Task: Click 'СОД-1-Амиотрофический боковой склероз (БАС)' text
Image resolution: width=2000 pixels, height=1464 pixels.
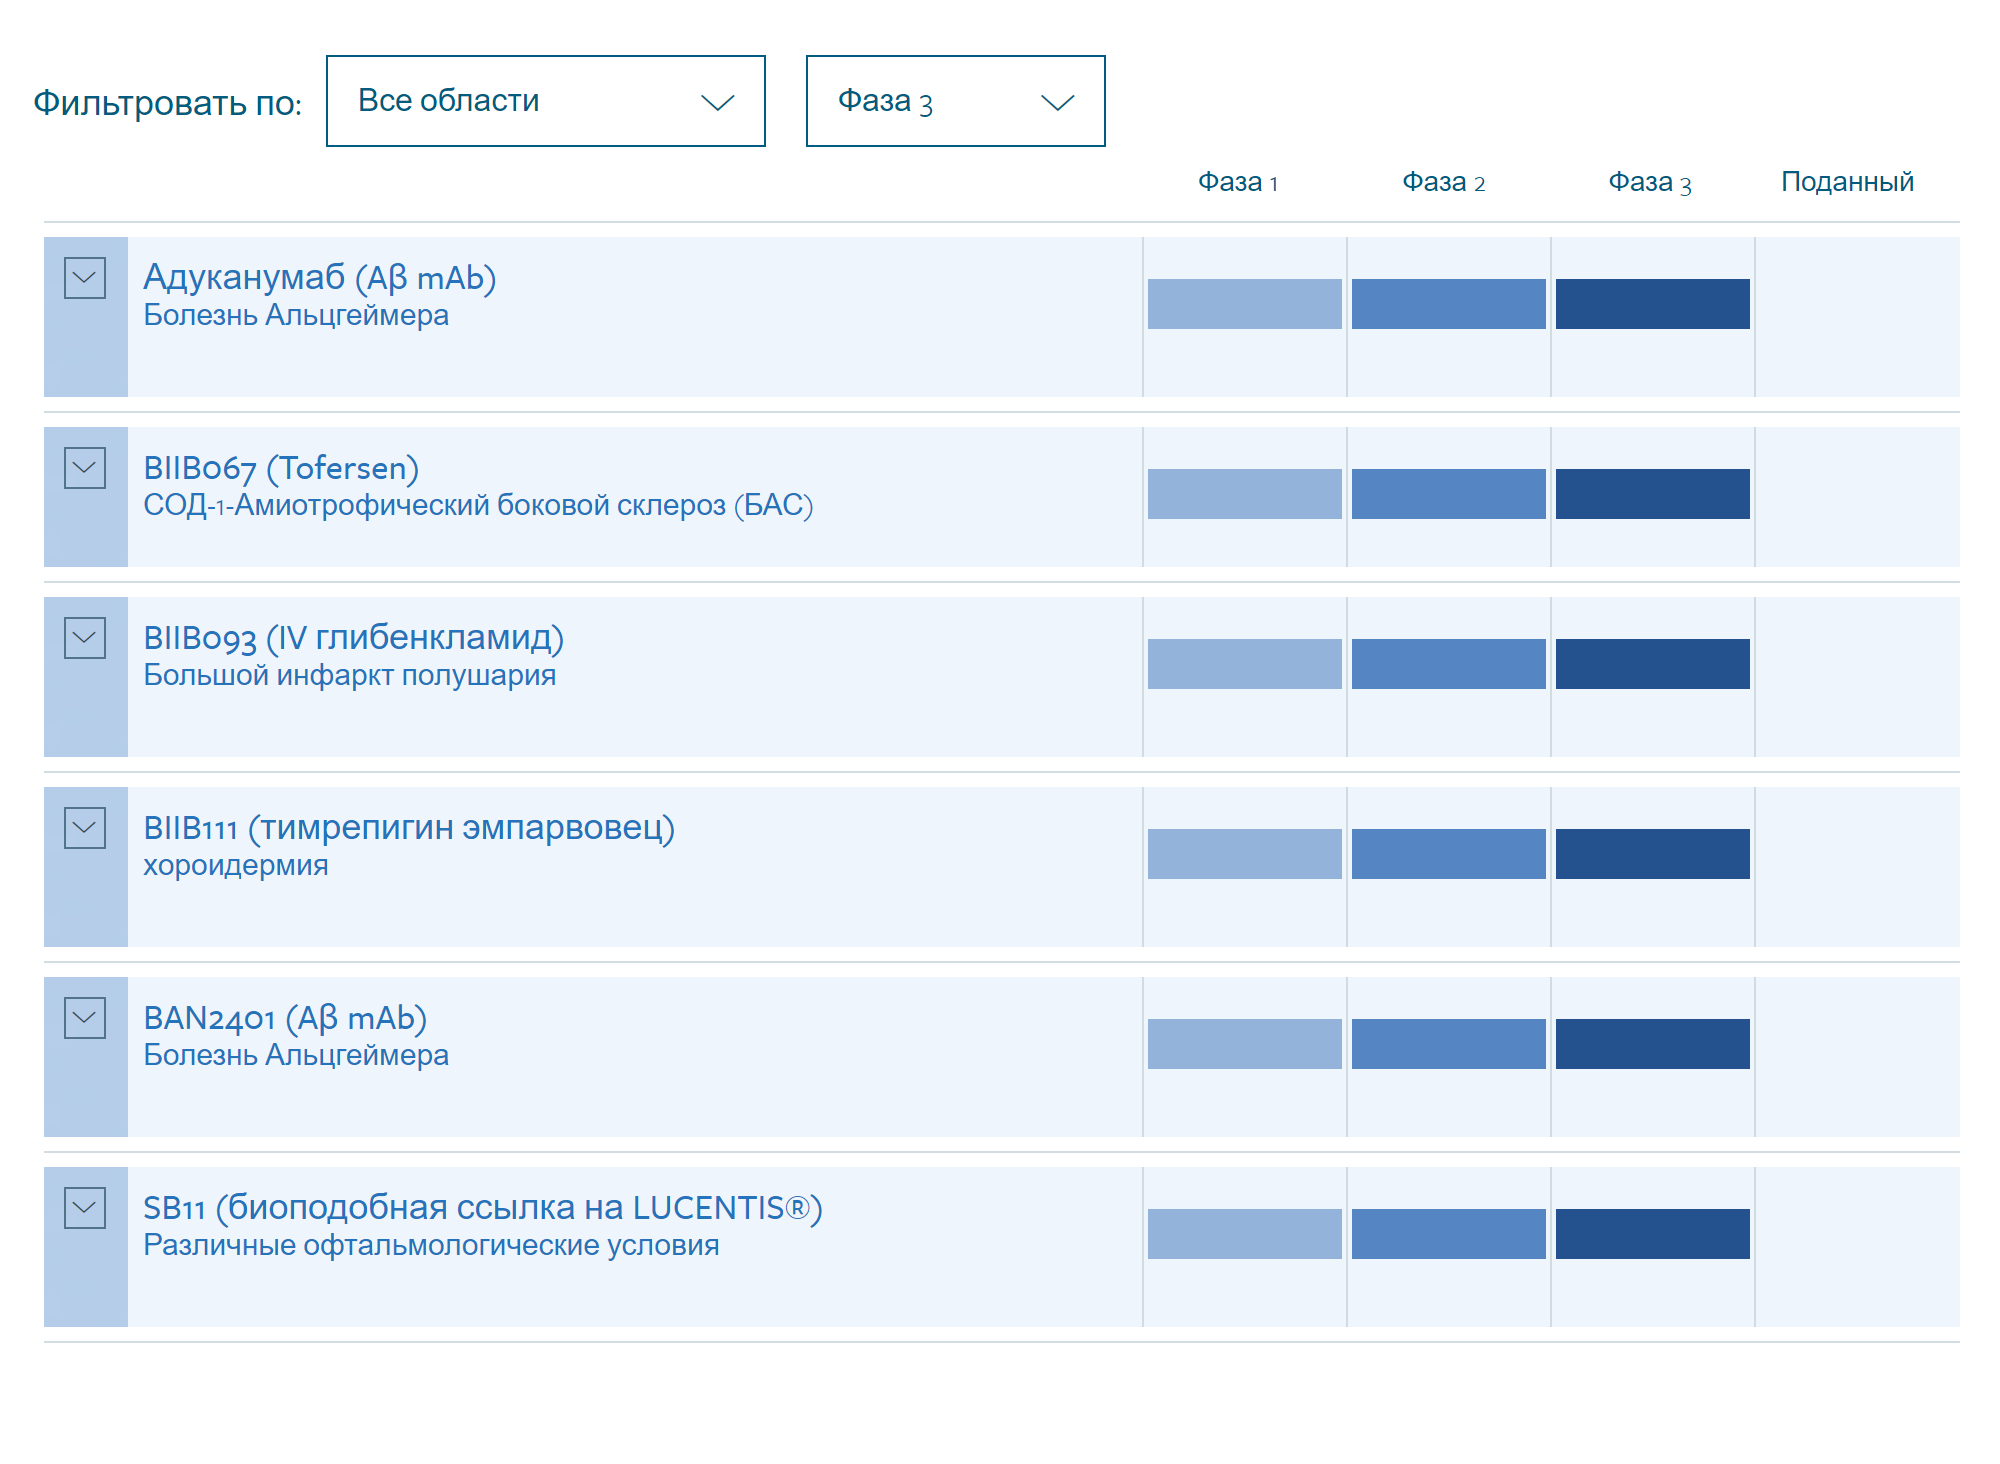Action: pos(478,505)
